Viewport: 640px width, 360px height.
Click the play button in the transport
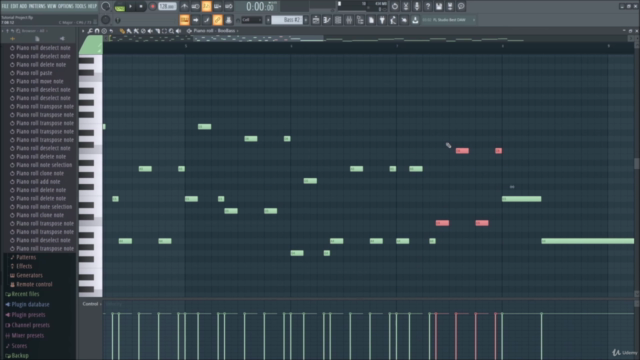click(x=131, y=7)
